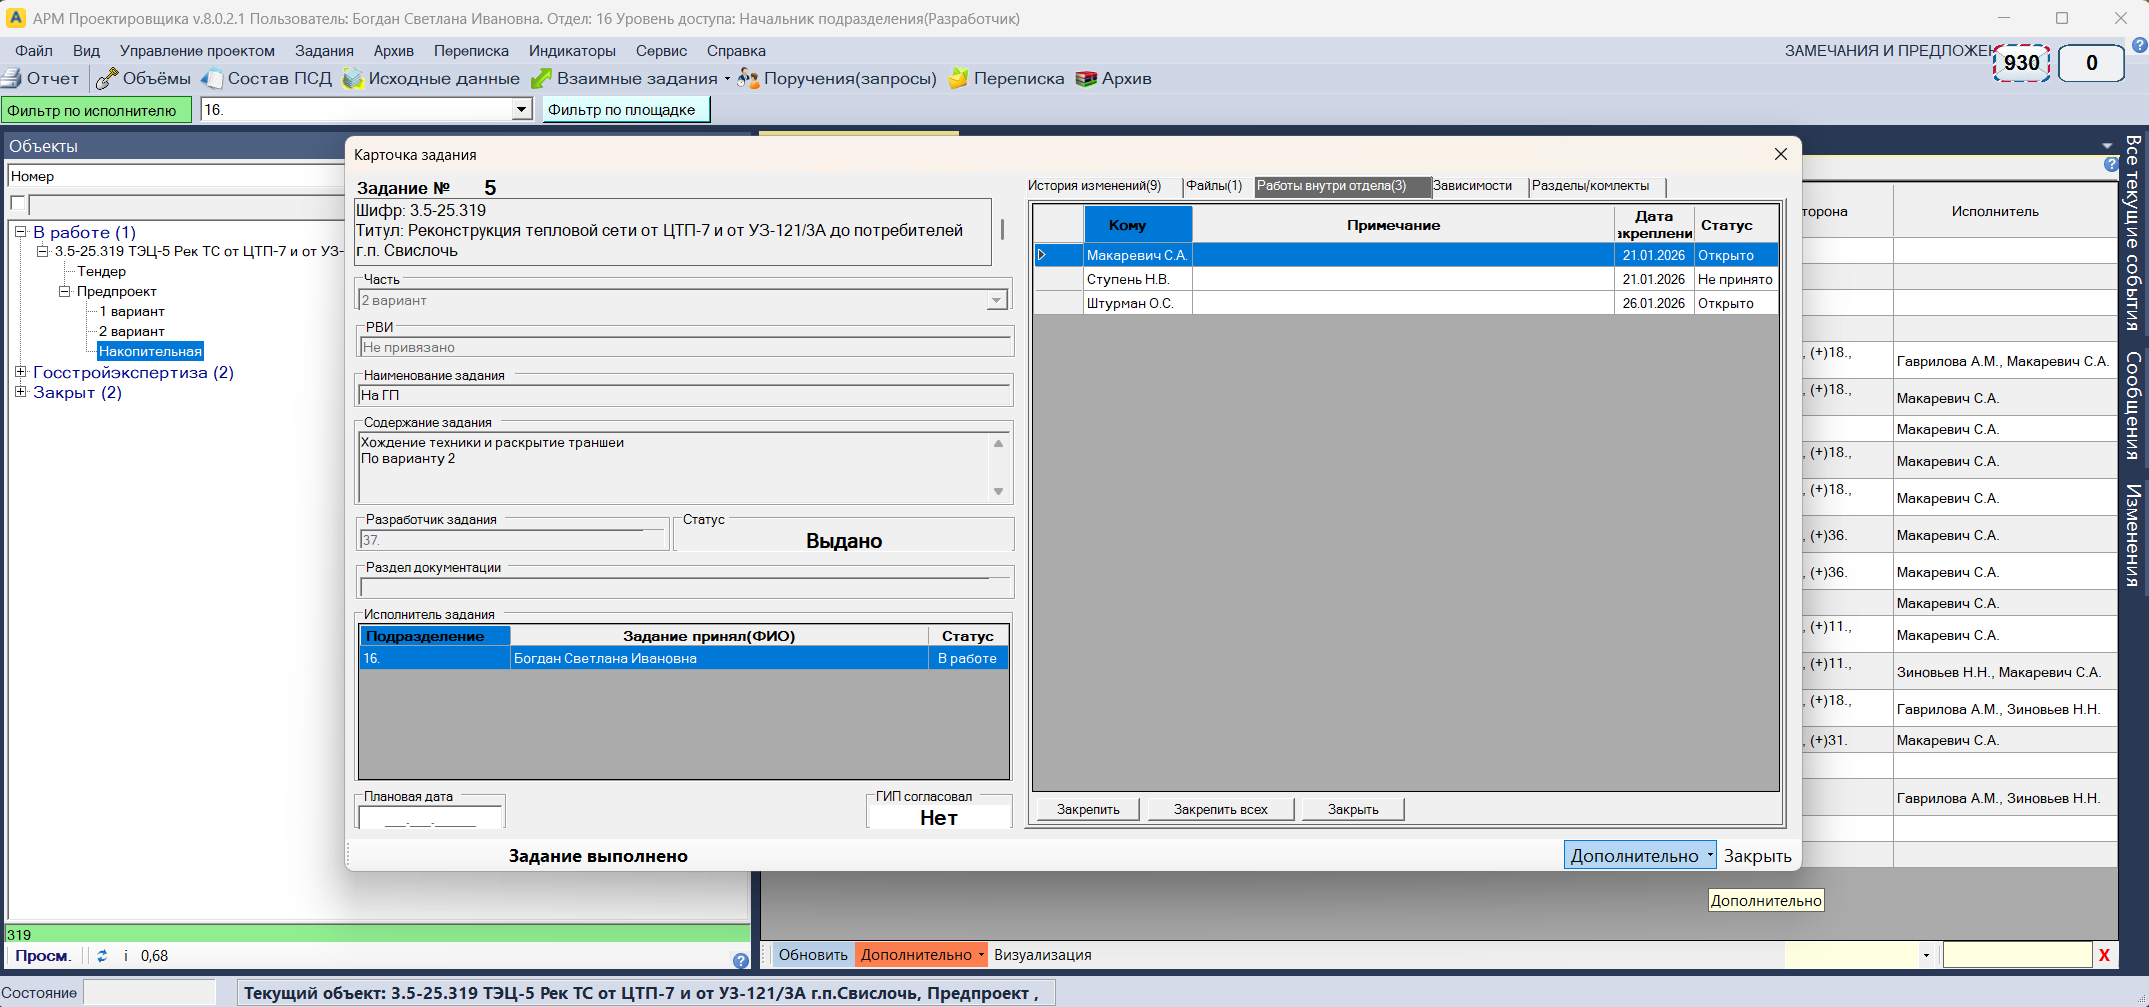This screenshot has height=1007, width=2149.
Task: Click the Поручения(запросы) people icon
Action: pos(748,79)
